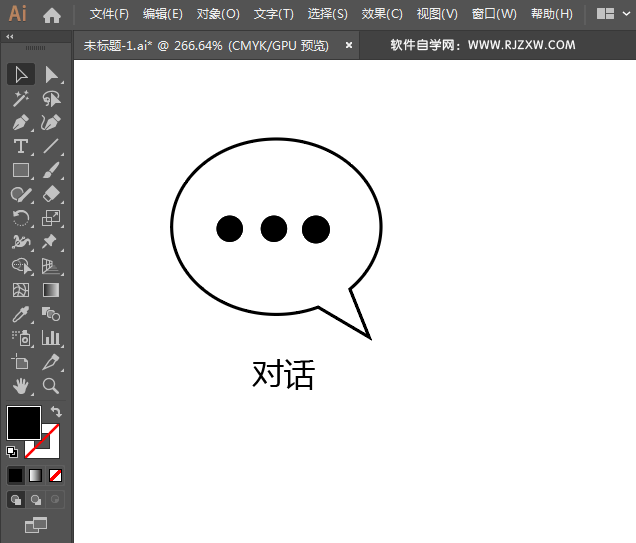
Task: Set paint mode to None
Action: click(56, 475)
